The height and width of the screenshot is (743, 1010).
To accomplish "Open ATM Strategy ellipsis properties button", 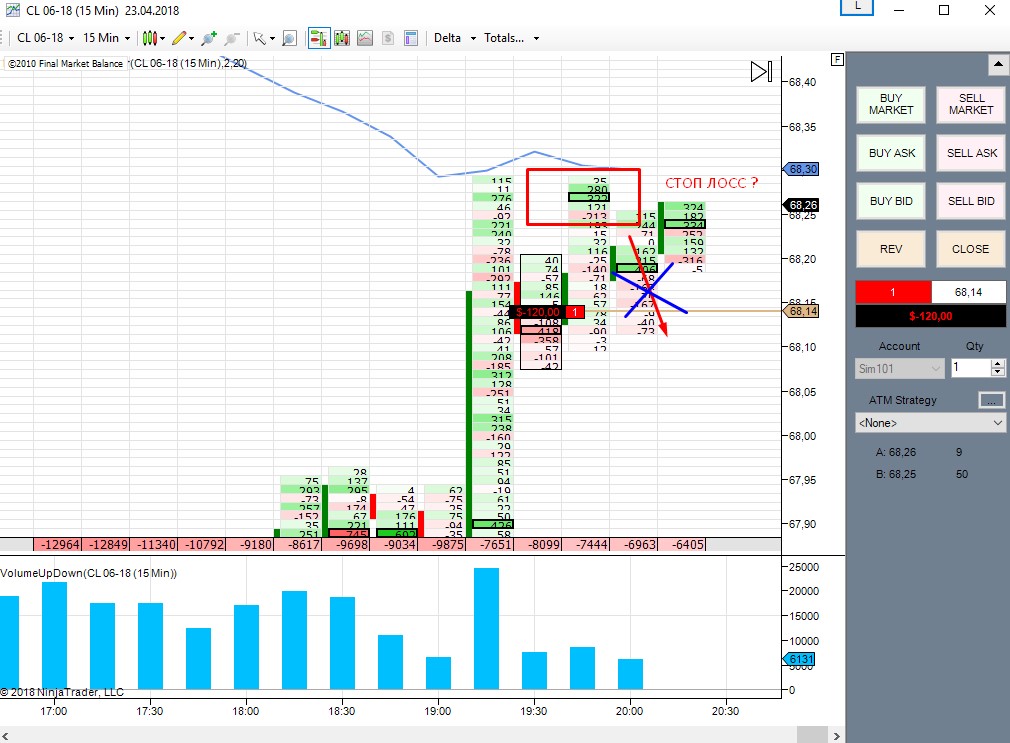I will (991, 400).
